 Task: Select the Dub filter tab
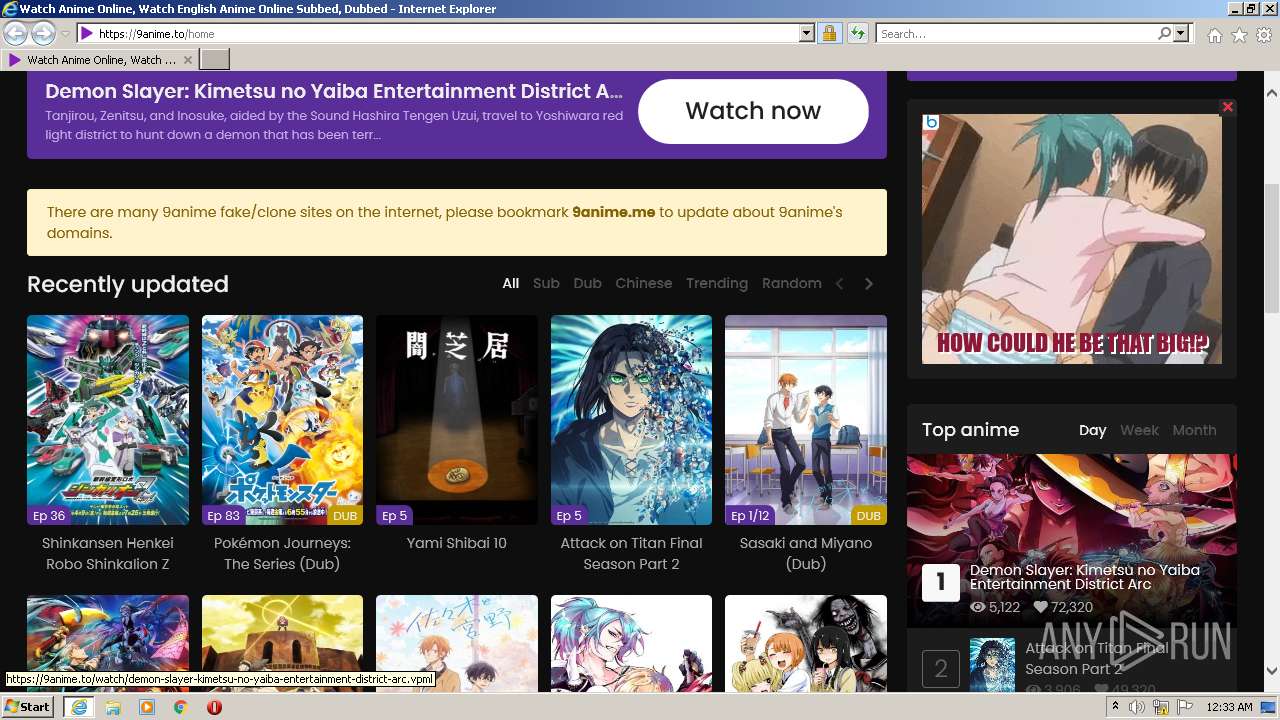coord(587,283)
